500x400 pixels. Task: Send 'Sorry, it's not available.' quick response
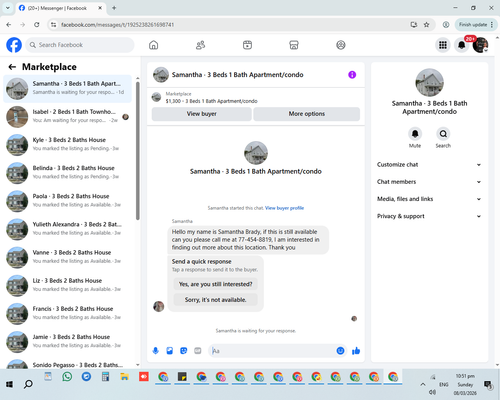coord(216,300)
